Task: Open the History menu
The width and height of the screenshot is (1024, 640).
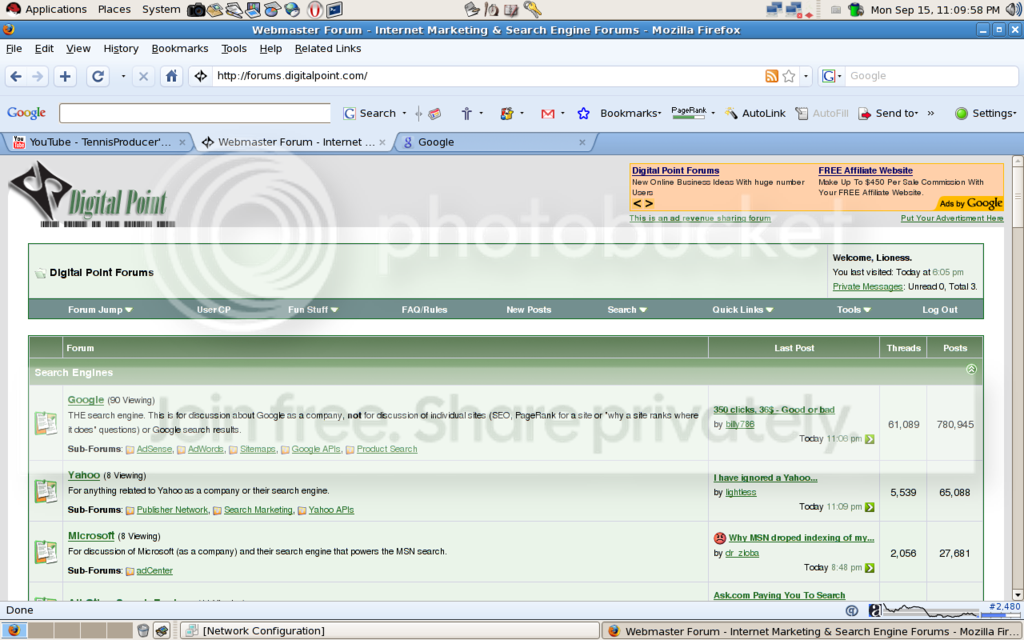Action: (x=121, y=48)
